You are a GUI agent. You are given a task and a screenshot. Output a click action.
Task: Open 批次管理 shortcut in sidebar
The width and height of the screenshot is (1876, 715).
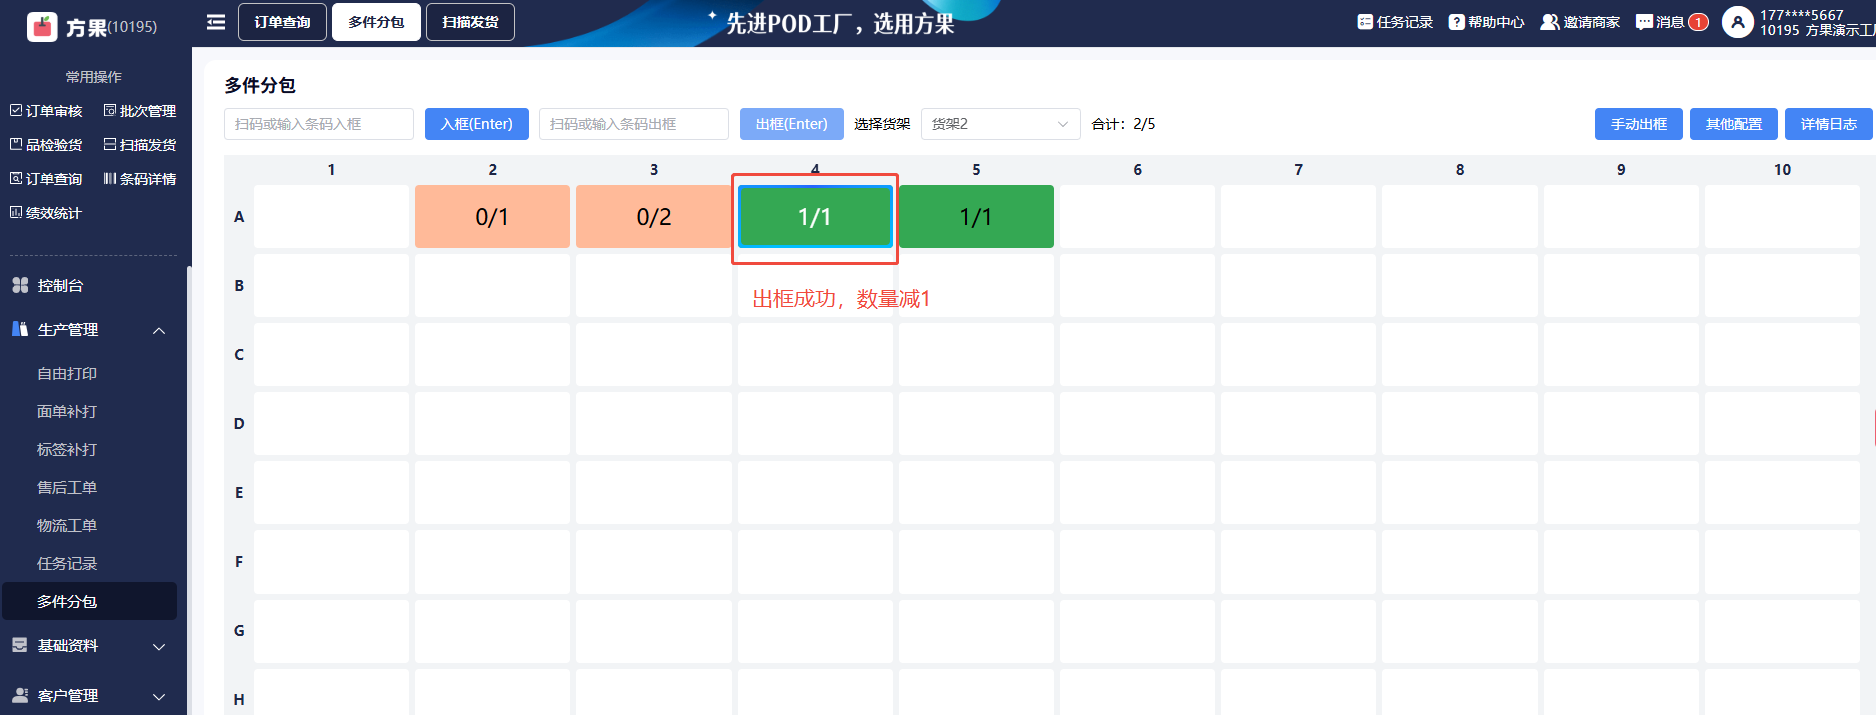coord(140,111)
